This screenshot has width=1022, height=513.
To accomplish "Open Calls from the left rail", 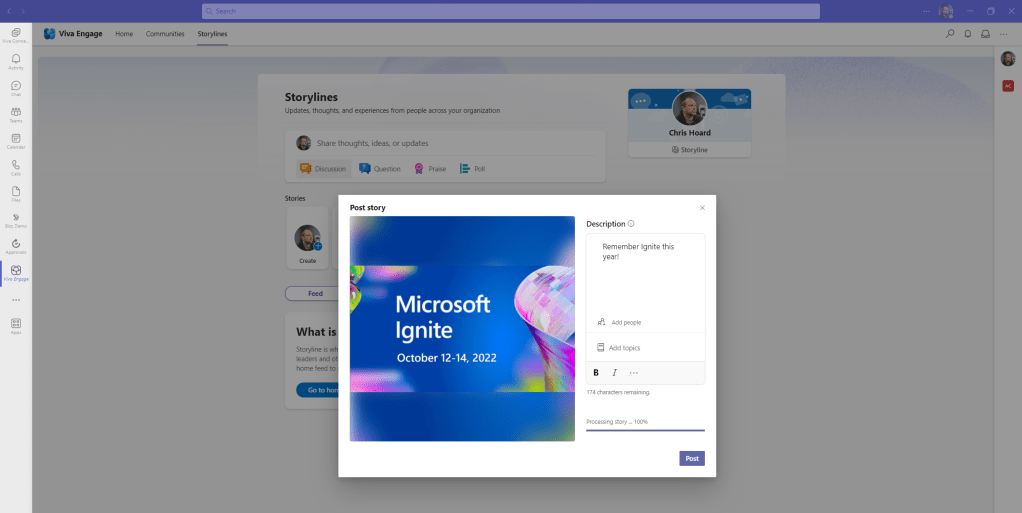I will tap(16, 166).
